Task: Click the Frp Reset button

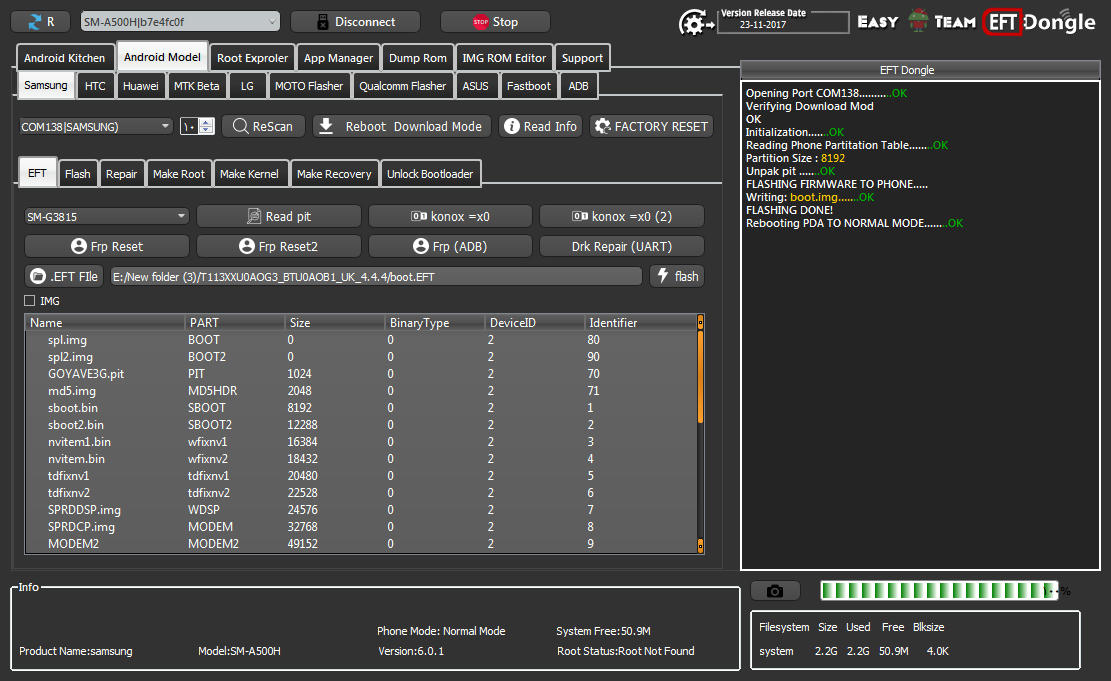Action: pos(106,246)
